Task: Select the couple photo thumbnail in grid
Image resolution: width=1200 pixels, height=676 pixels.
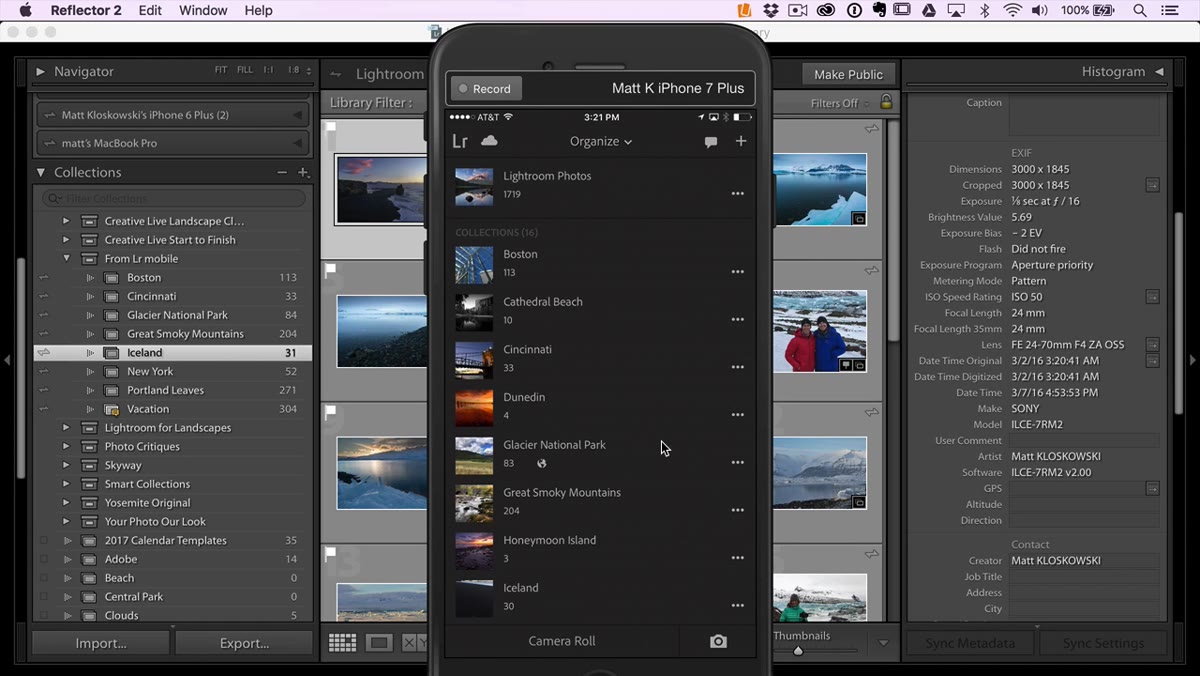Action: [x=819, y=331]
